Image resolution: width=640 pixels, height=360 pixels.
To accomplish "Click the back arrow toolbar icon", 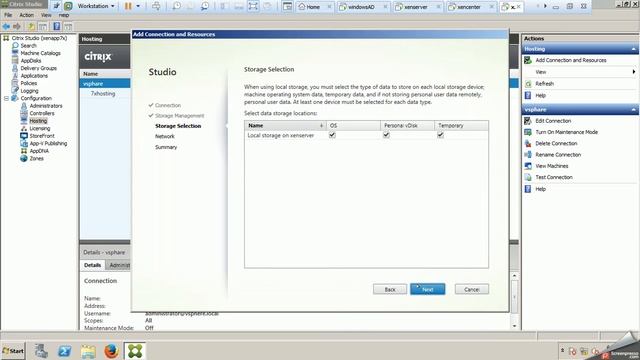I will (x=6, y=27).
